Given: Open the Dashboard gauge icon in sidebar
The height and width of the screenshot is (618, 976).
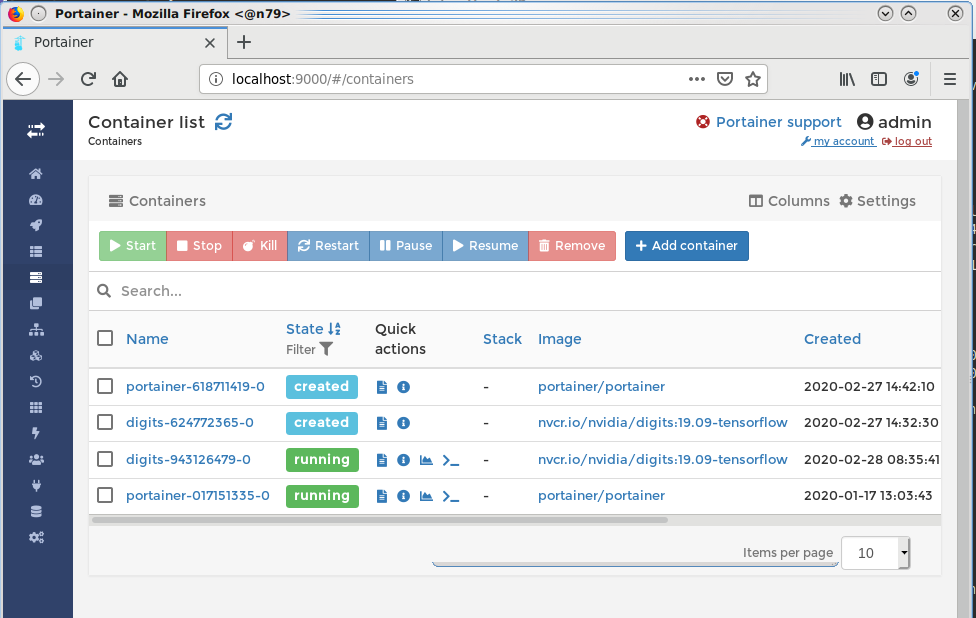Looking at the screenshot, I should [36, 200].
